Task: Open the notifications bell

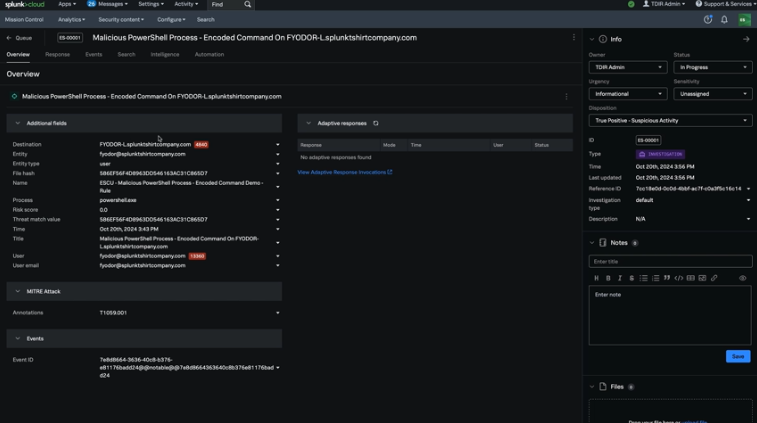Action: pos(724,20)
